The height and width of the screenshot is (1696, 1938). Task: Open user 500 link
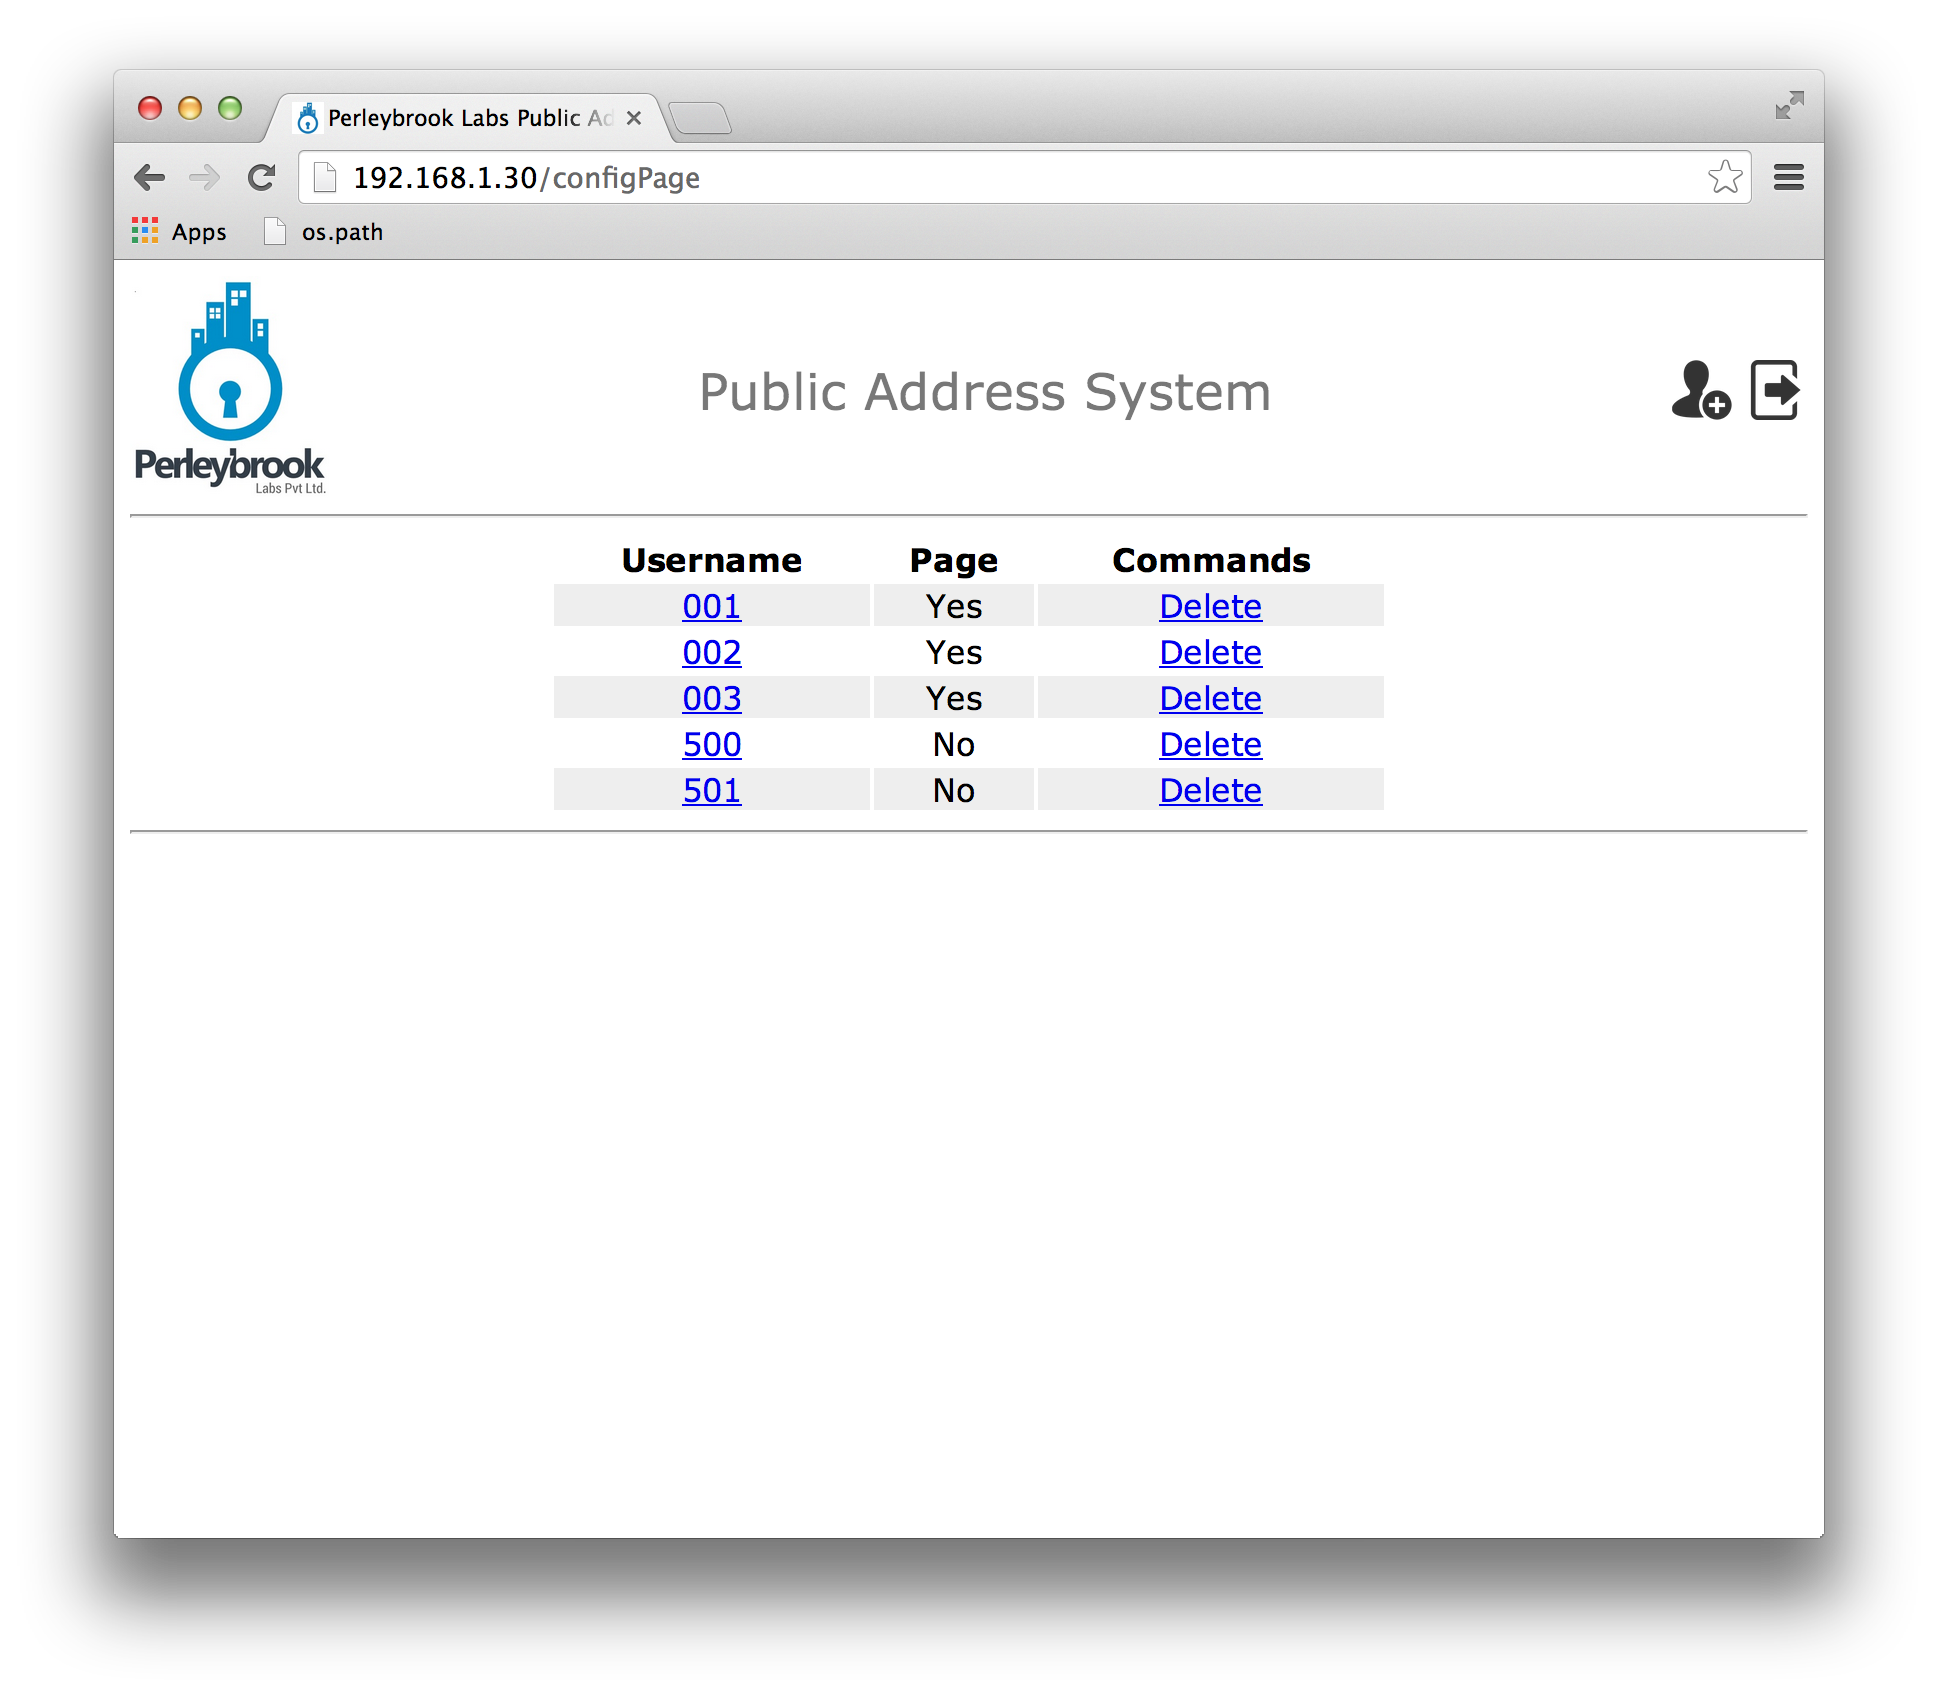click(x=711, y=744)
